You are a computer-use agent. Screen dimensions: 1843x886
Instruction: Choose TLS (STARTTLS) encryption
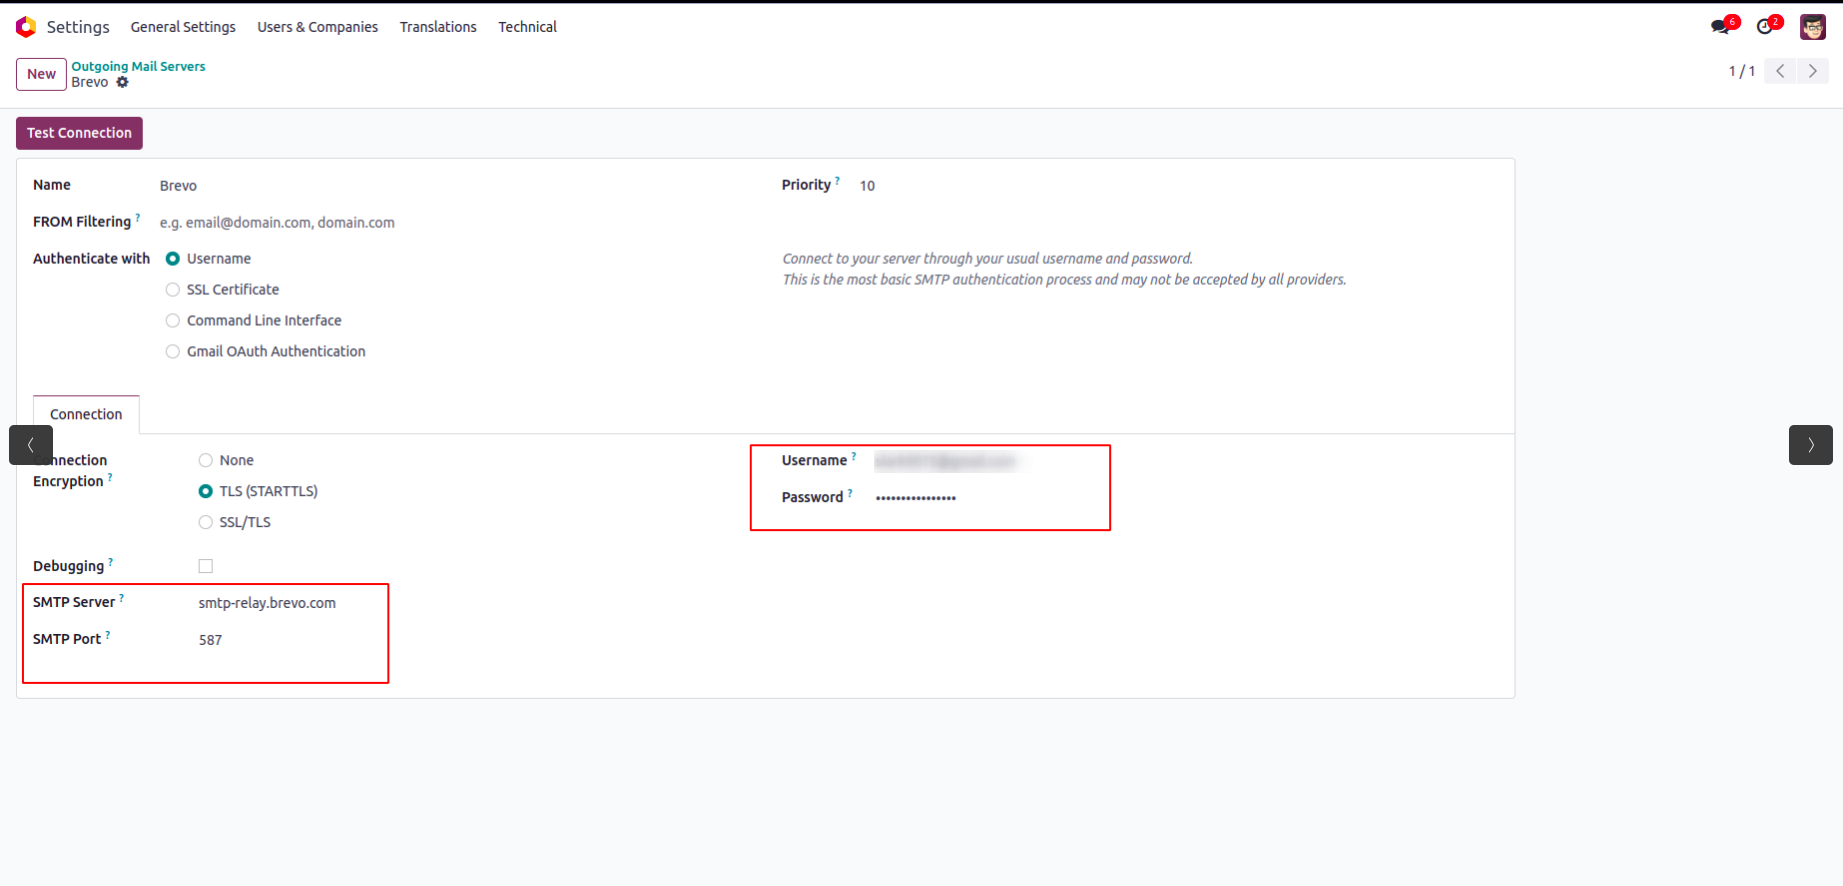pos(206,492)
